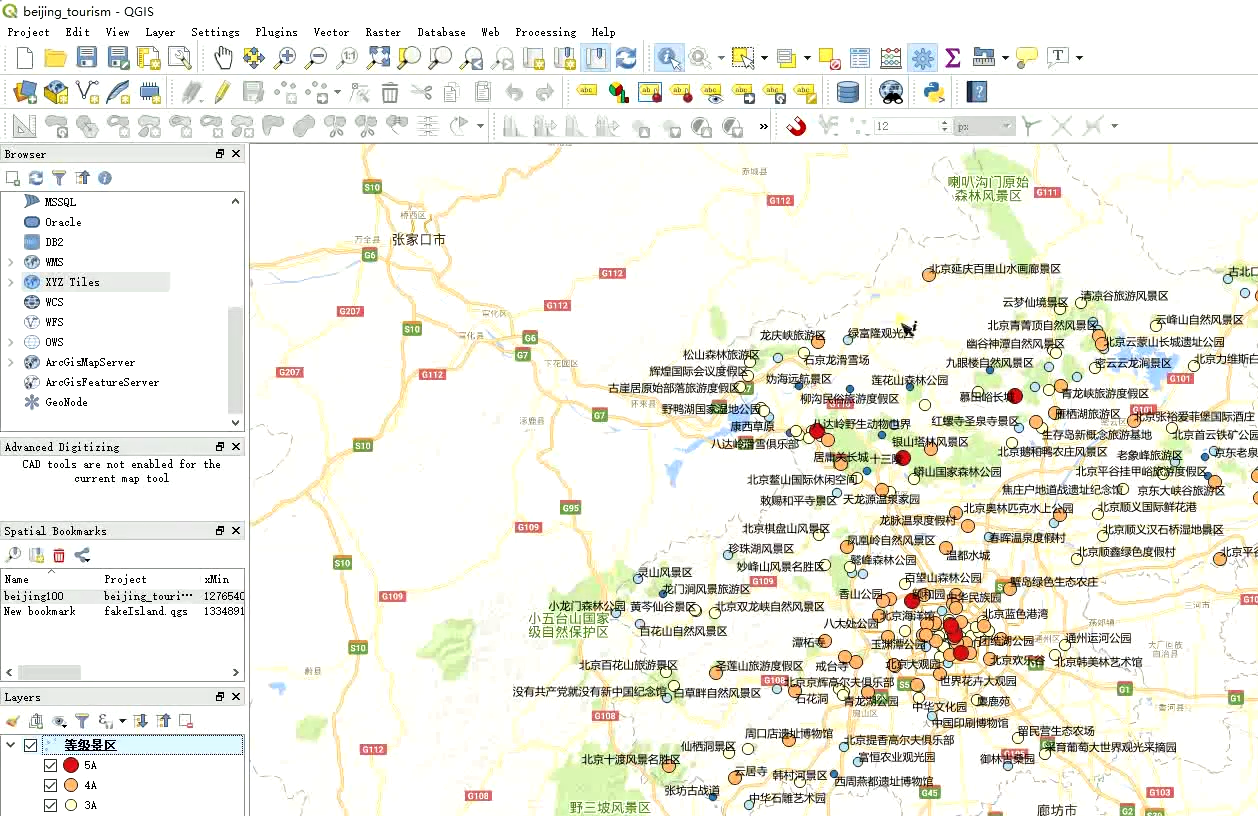Image resolution: width=1258 pixels, height=816 pixels.
Task: Open the Select Features tool dropdown arrow
Action: (764, 58)
